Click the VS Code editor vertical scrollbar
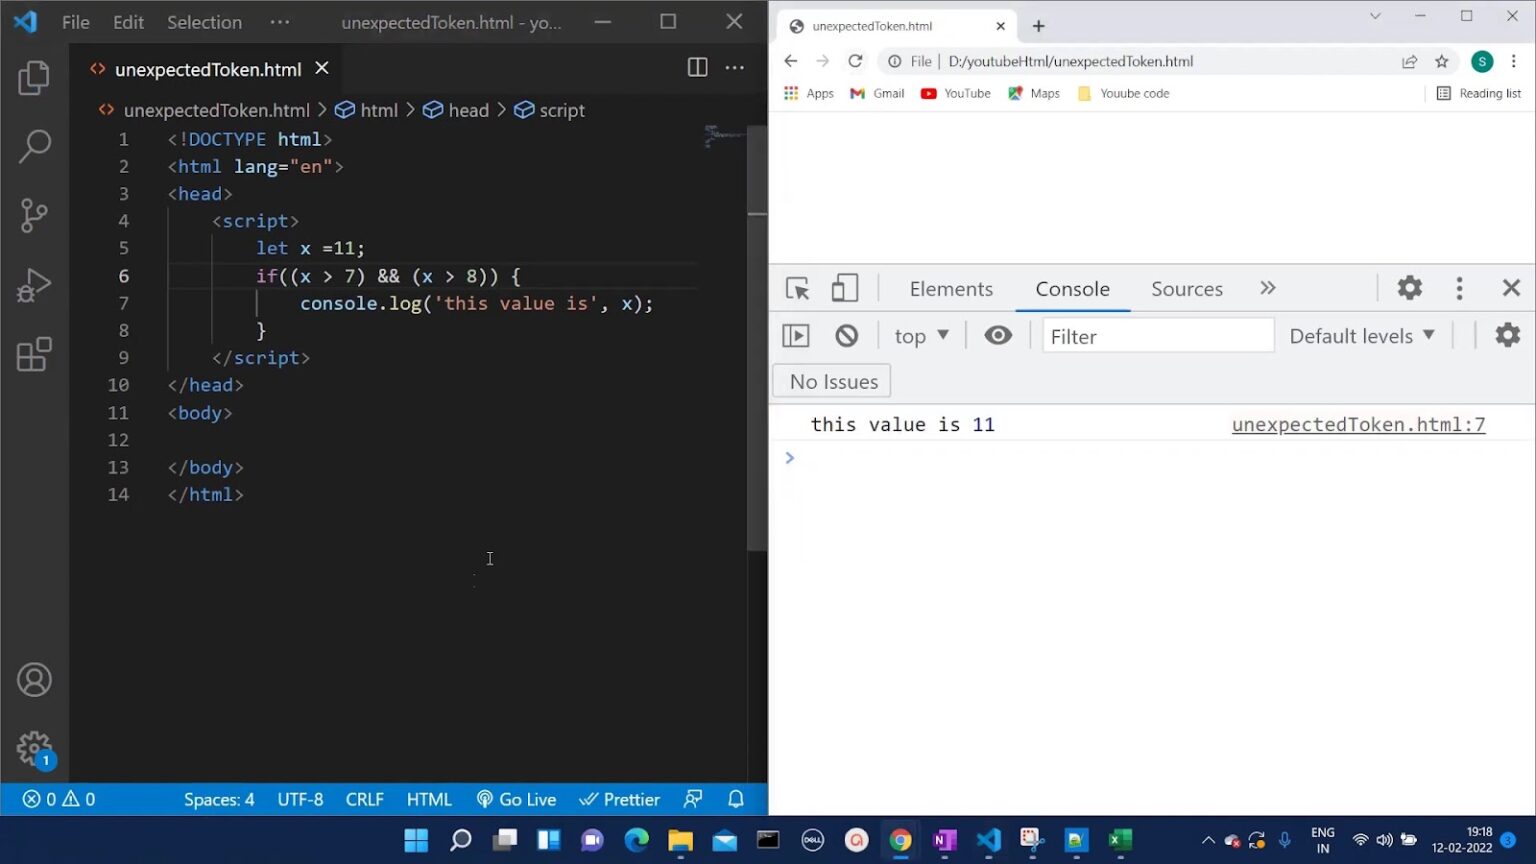The image size is (1536, 864). 757,380
